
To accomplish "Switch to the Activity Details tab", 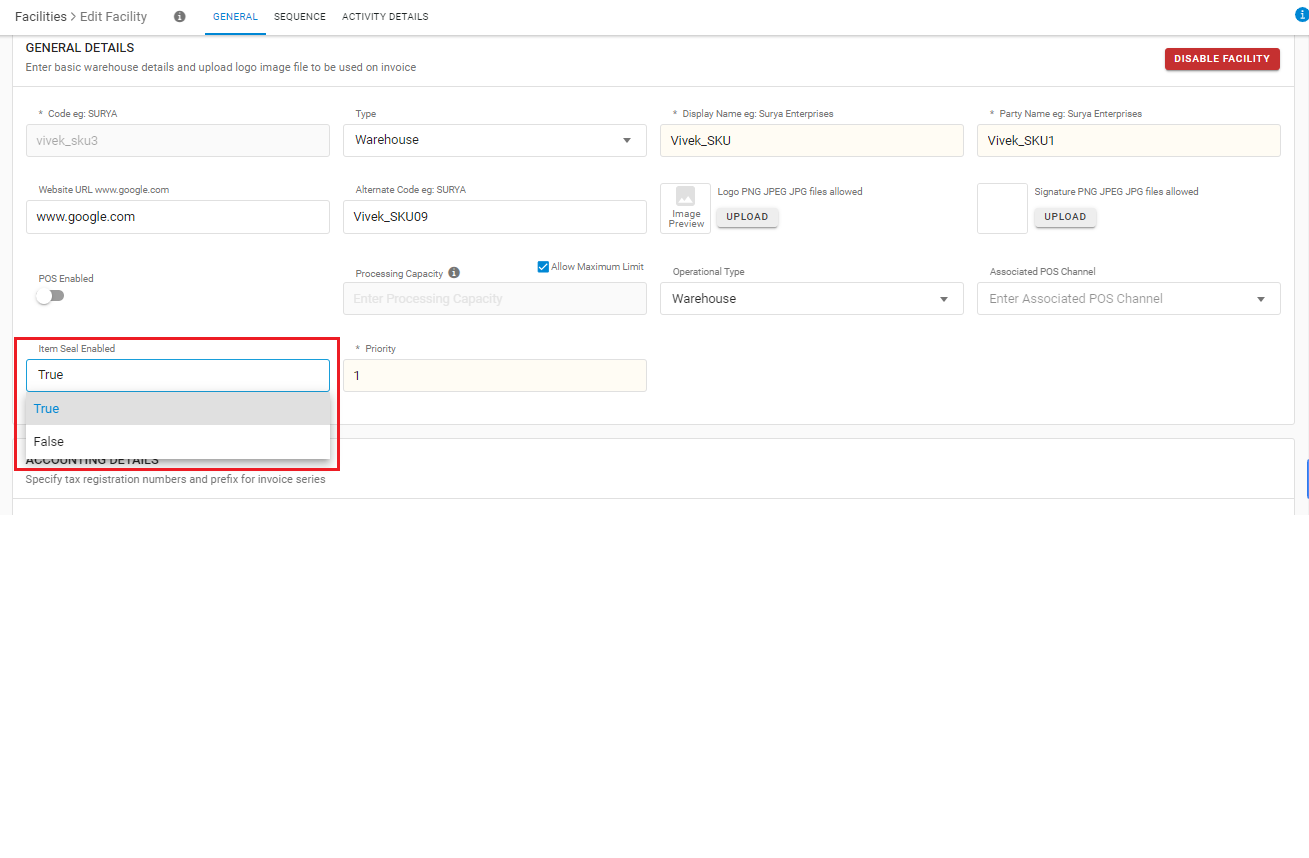I will coord(385,17).
